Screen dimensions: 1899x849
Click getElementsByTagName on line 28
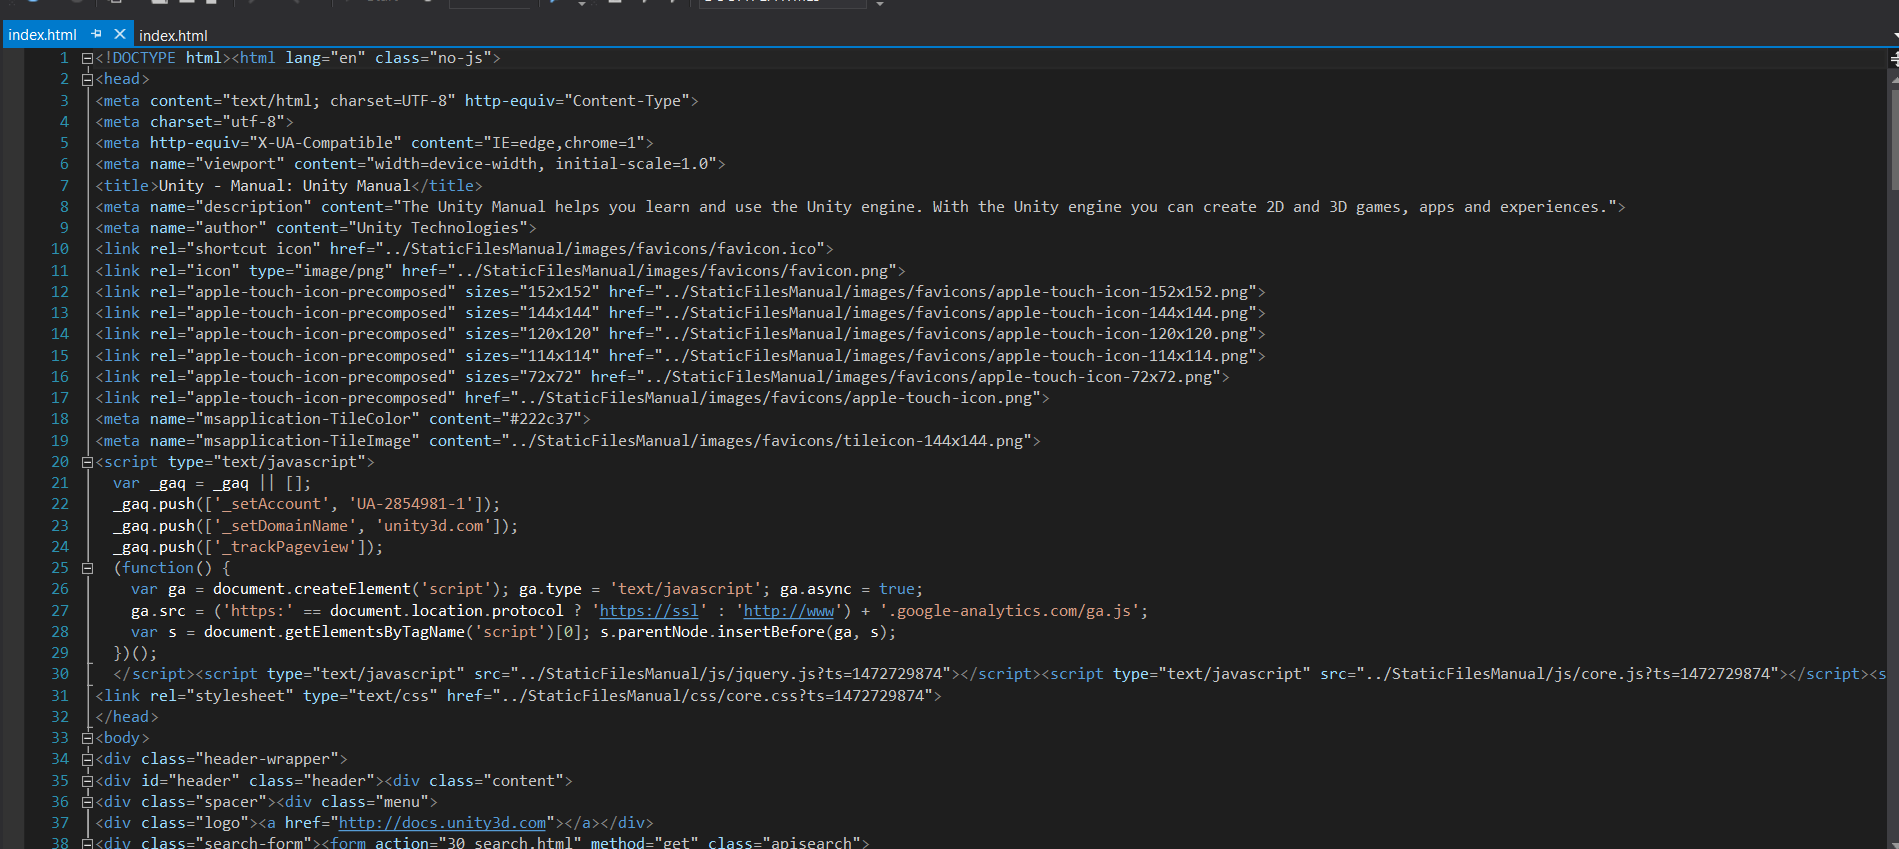pos(375,632)
